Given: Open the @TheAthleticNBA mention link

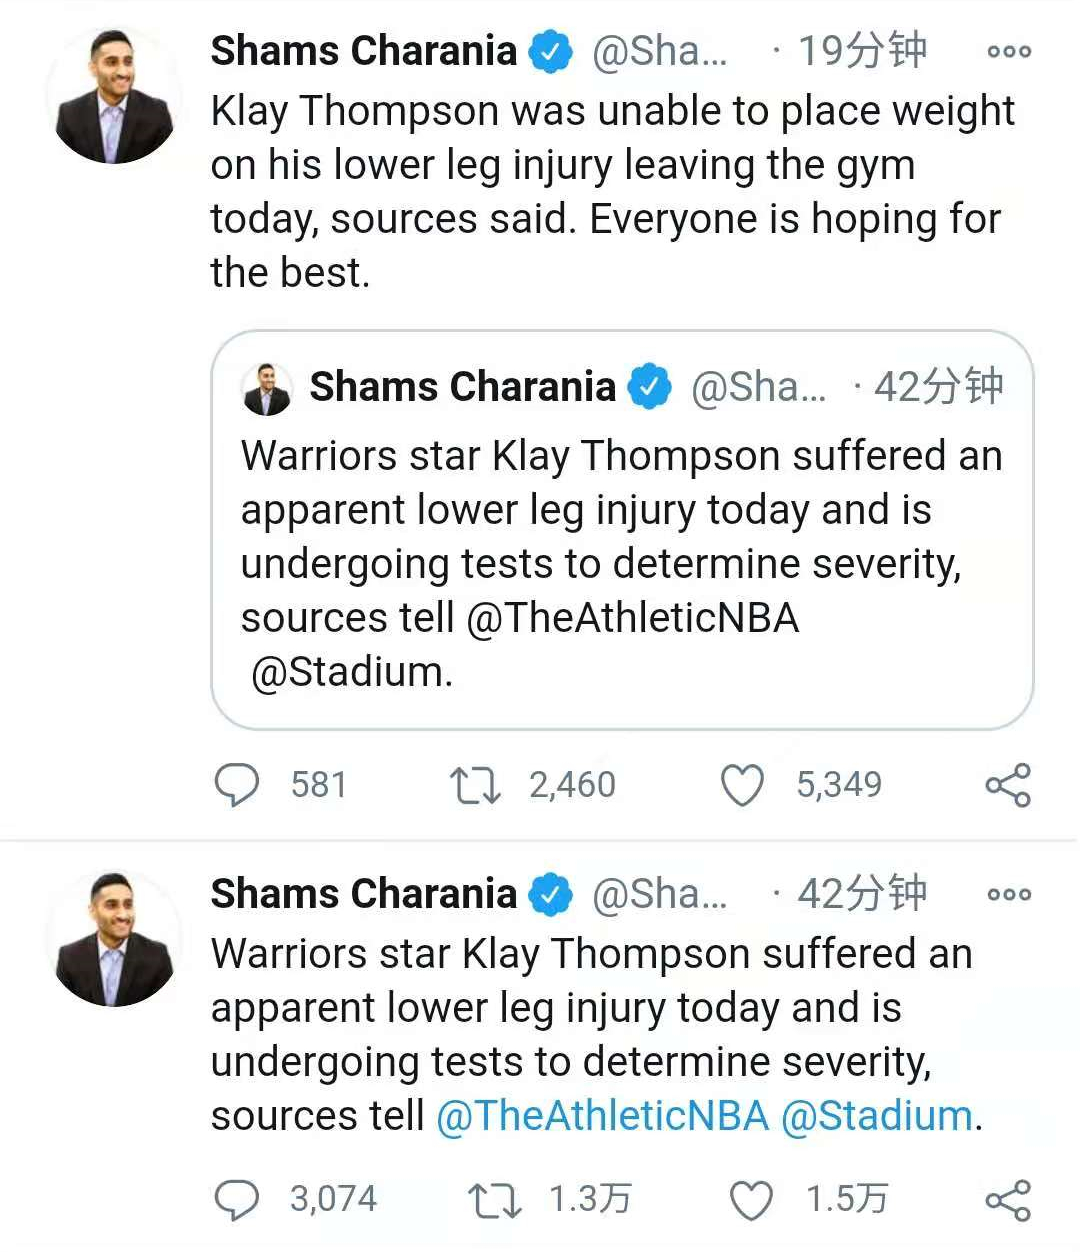Looking at the screenshot, I should [x=602, y=1116].
